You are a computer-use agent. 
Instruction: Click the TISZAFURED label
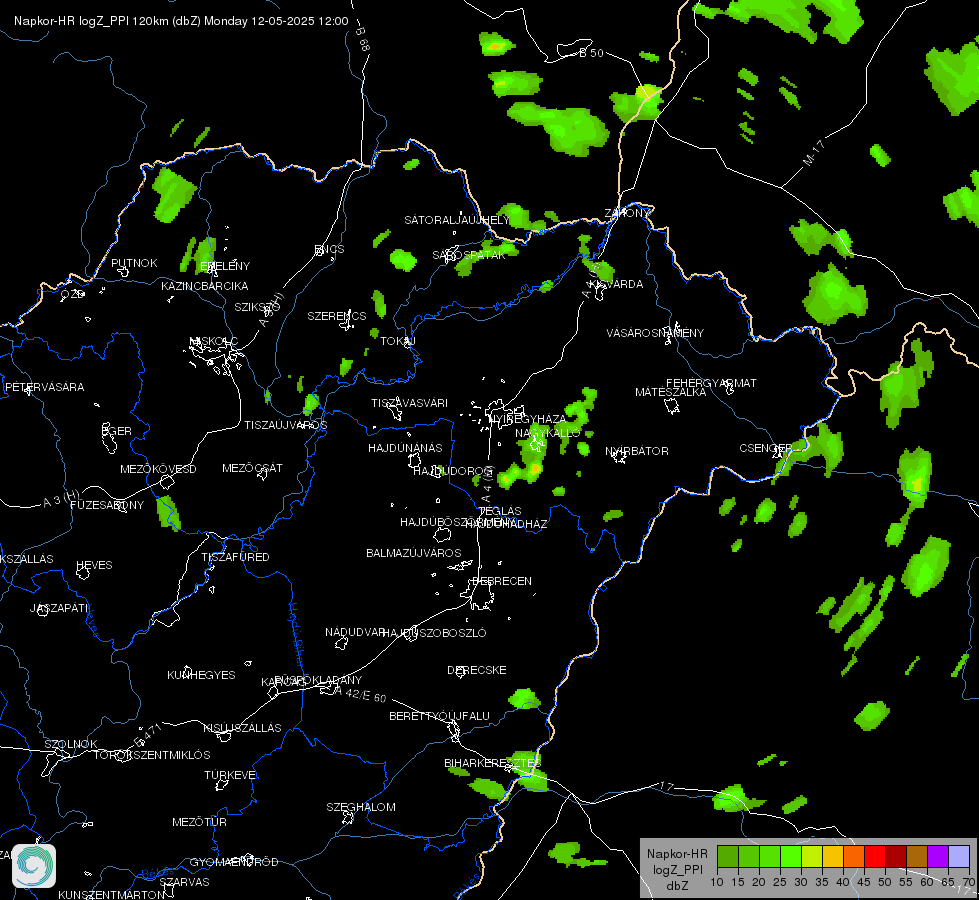[235, 556]
